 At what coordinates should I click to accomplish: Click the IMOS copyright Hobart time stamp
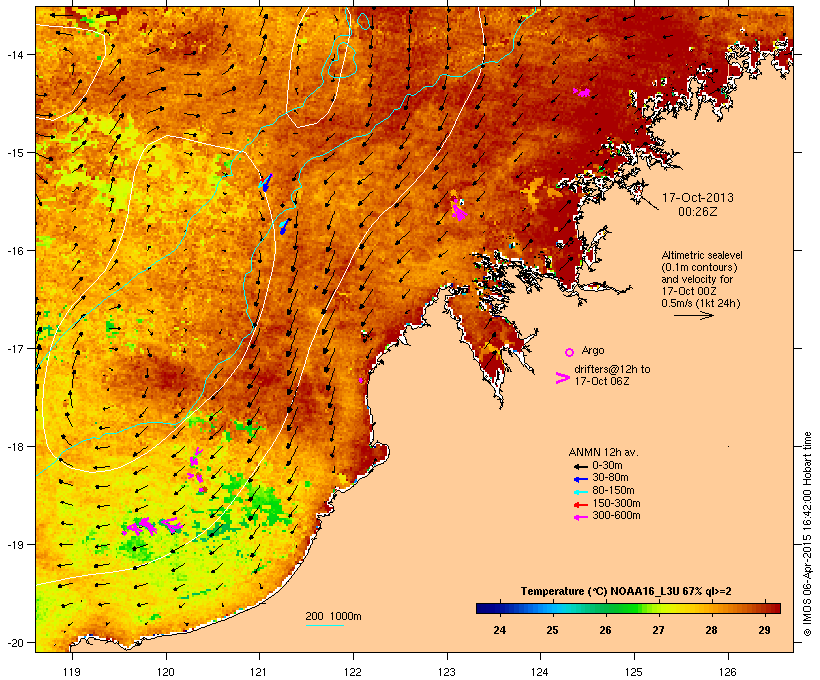(x=807, y=534)
